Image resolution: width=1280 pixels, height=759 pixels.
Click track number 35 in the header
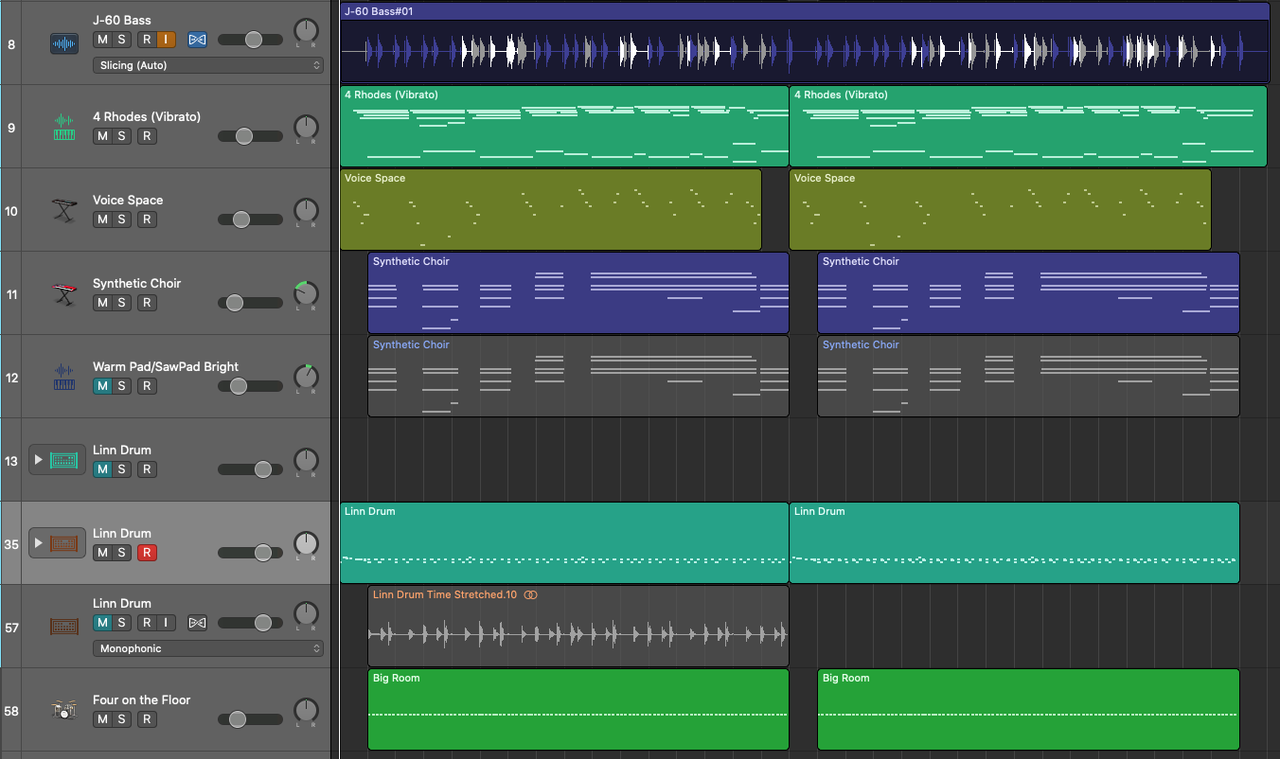[x=11, y=544]
